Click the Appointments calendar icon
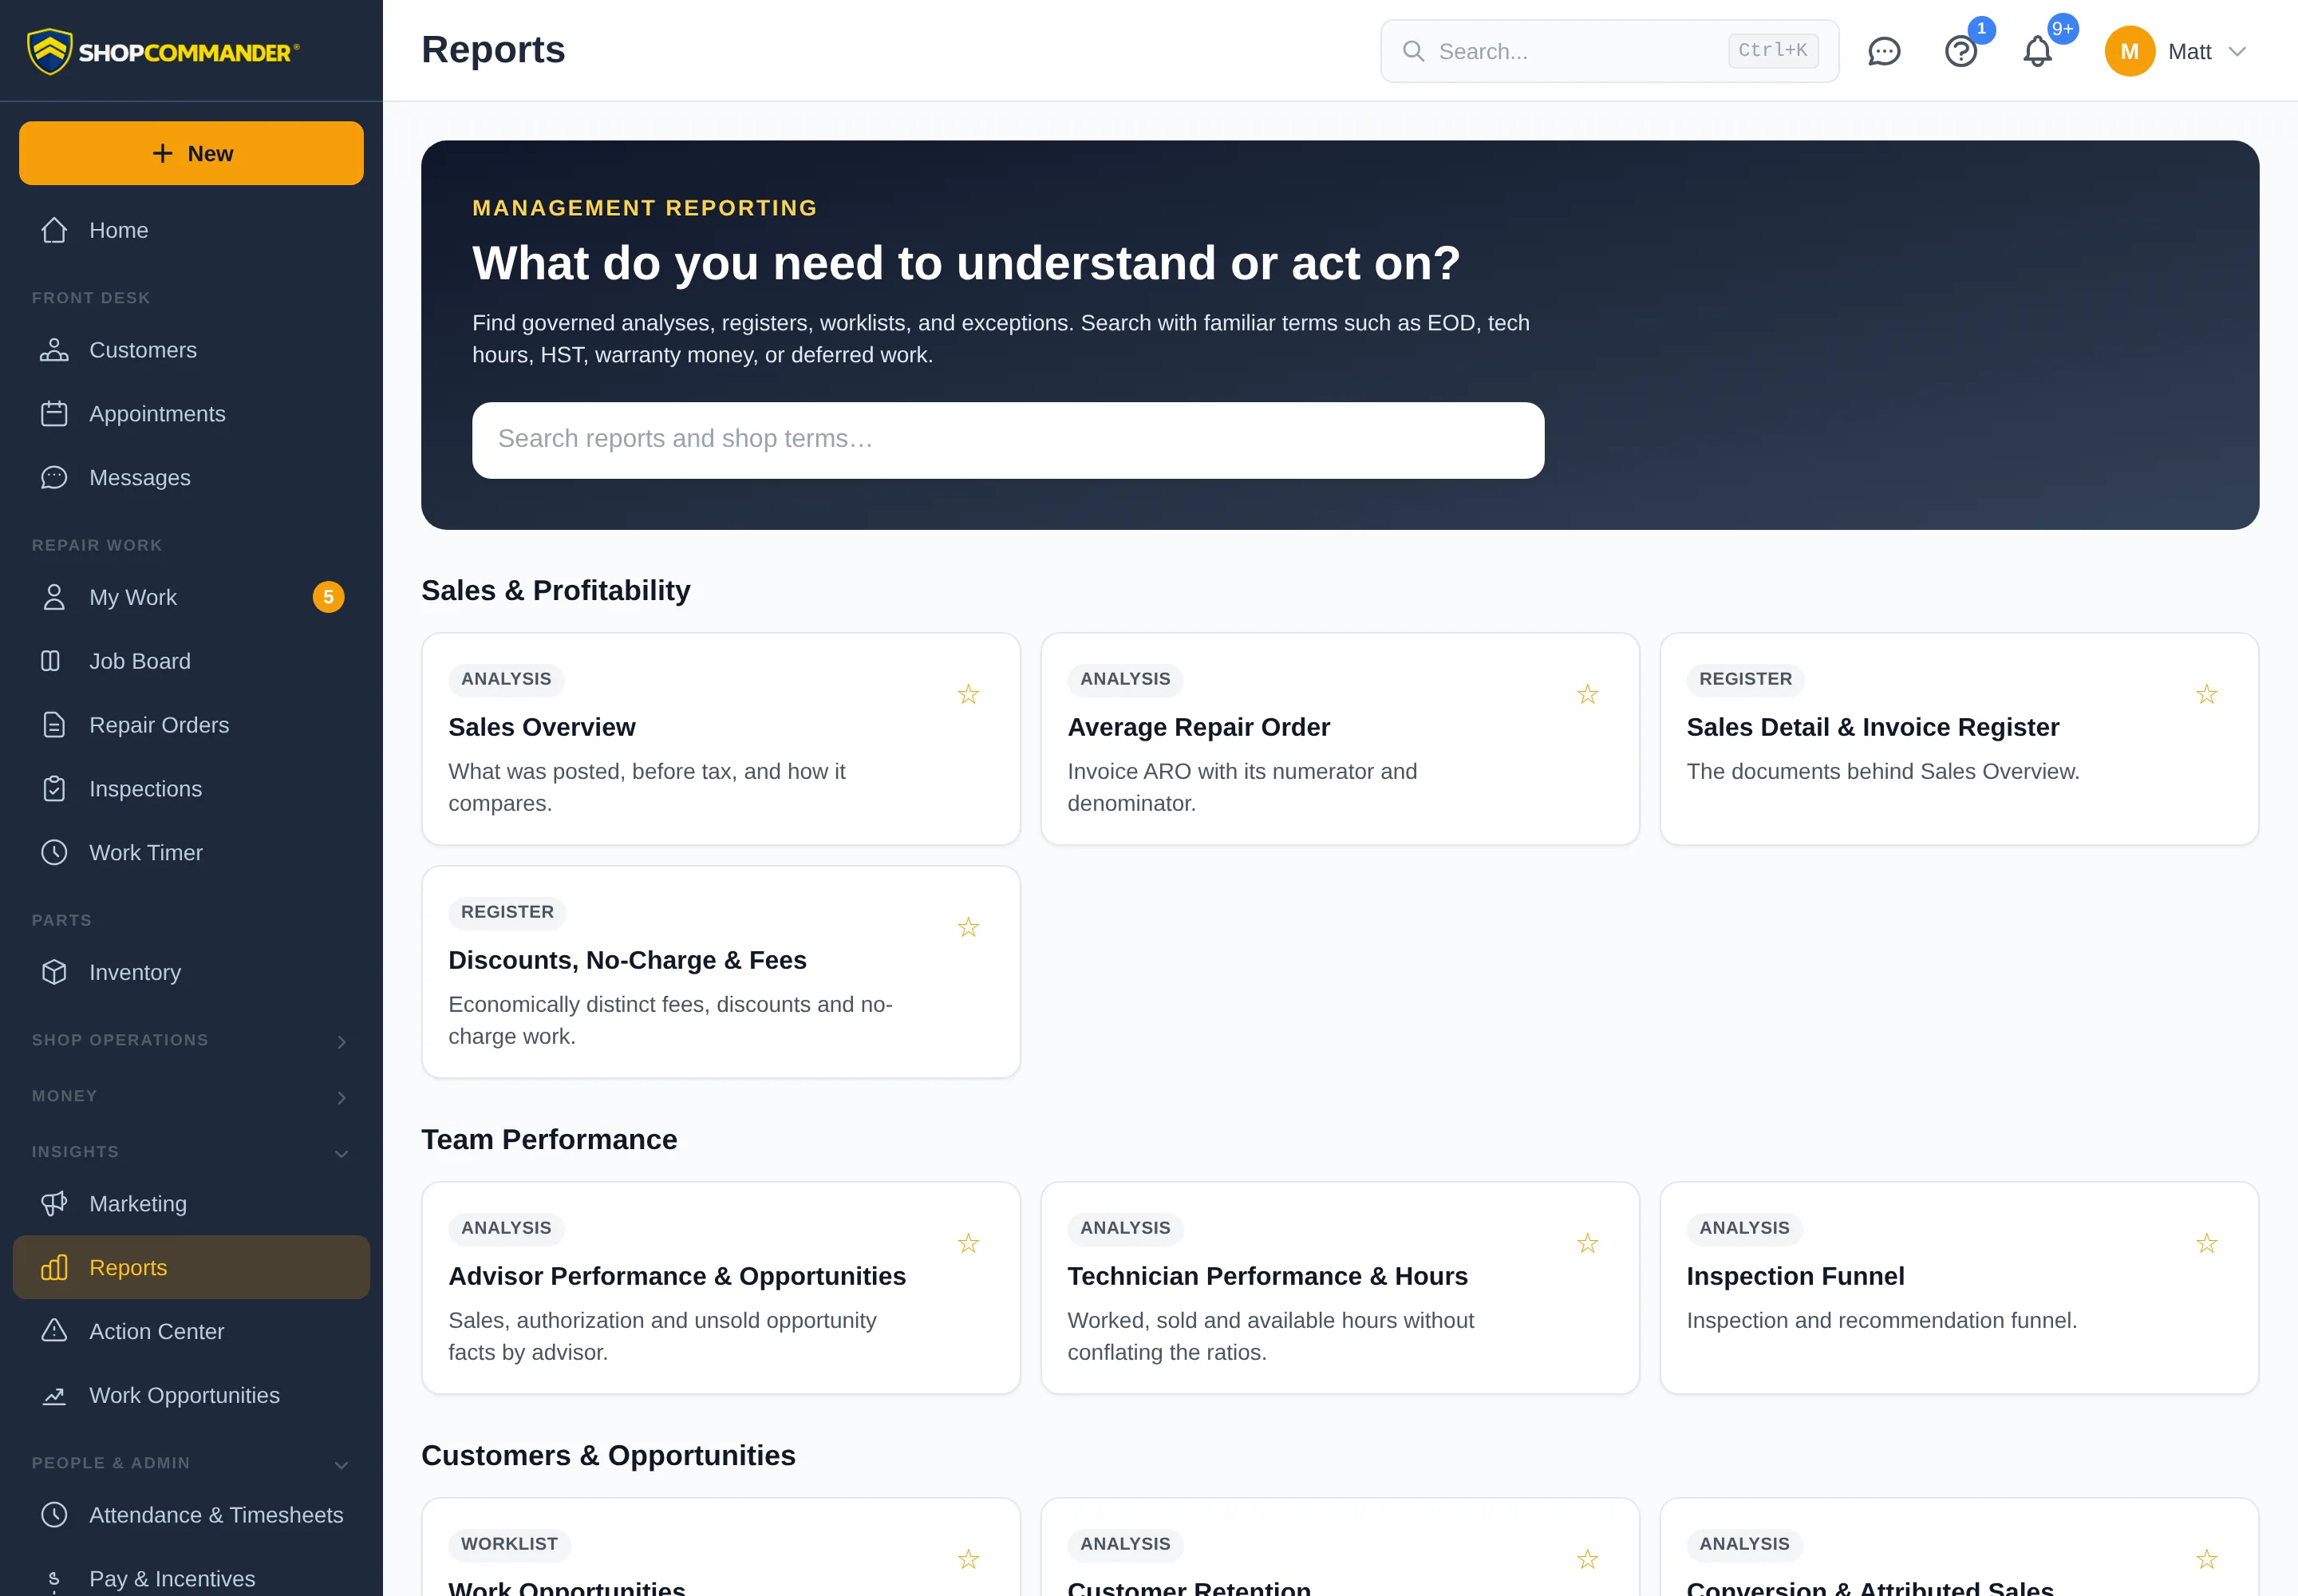 tap(54, 414)
